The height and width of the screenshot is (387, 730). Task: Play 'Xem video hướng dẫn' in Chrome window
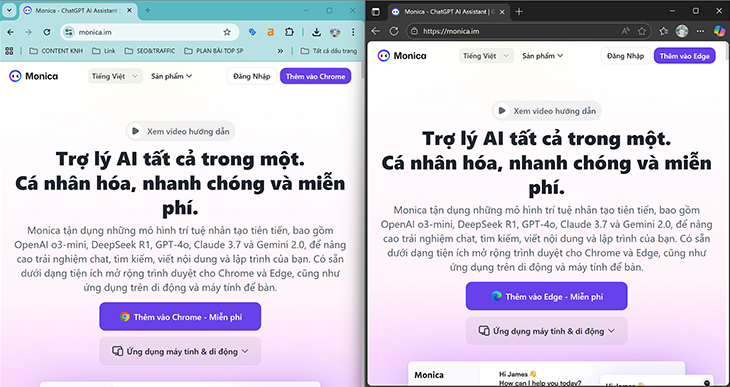coord(181,131)
